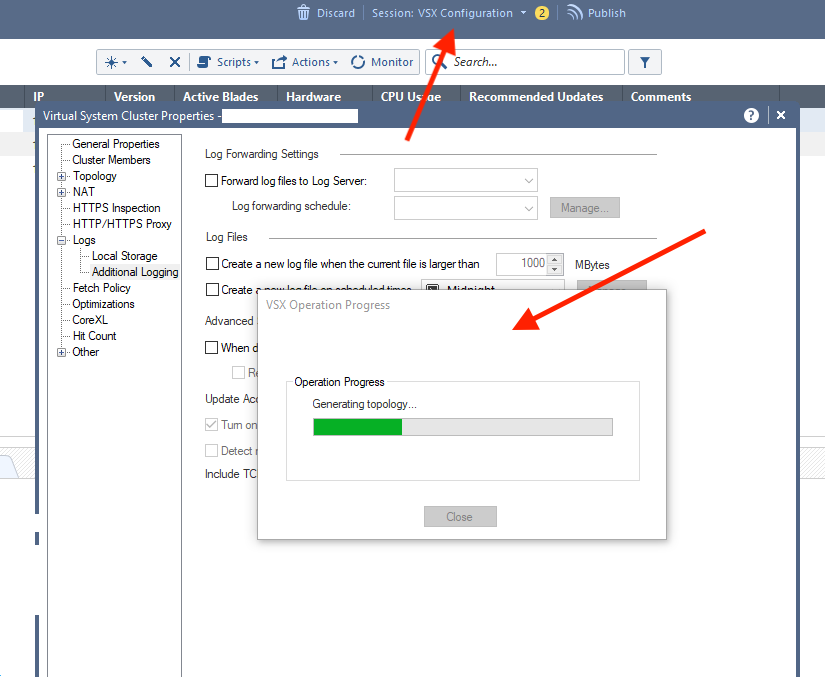Expand the Other tree node
Screen dimensions: 825x677
point(62,352)
